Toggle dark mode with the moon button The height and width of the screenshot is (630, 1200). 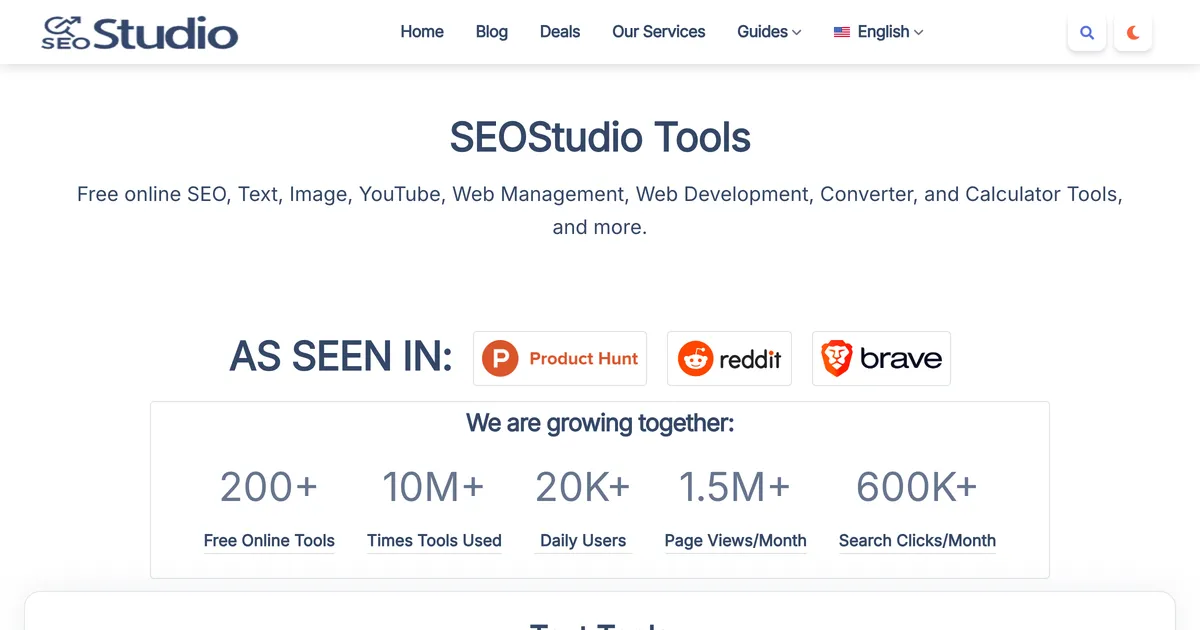[x=1133, y=31]
